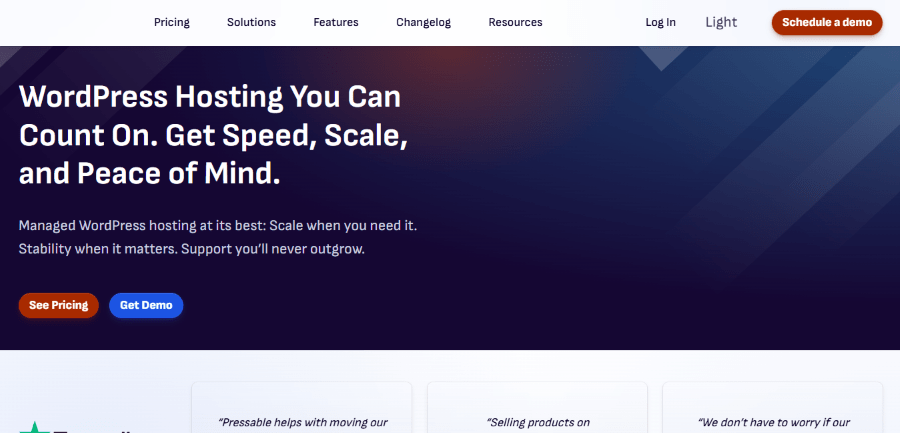Expand the Features navigation menu
900x433 pixels.
point(335,22)
